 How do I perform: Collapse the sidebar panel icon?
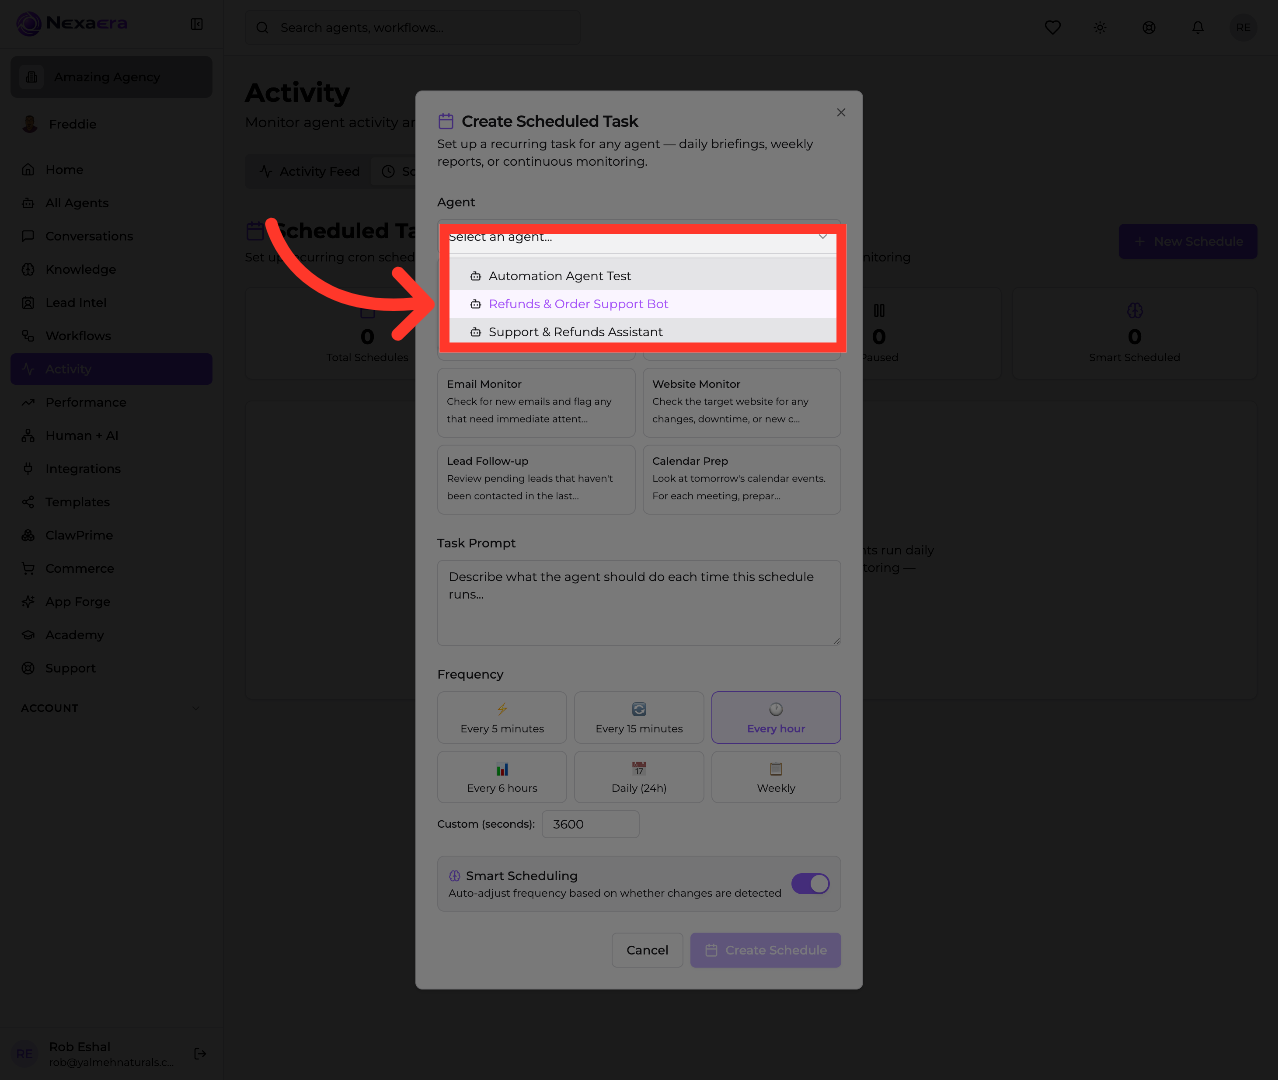[x=197, y=24]
